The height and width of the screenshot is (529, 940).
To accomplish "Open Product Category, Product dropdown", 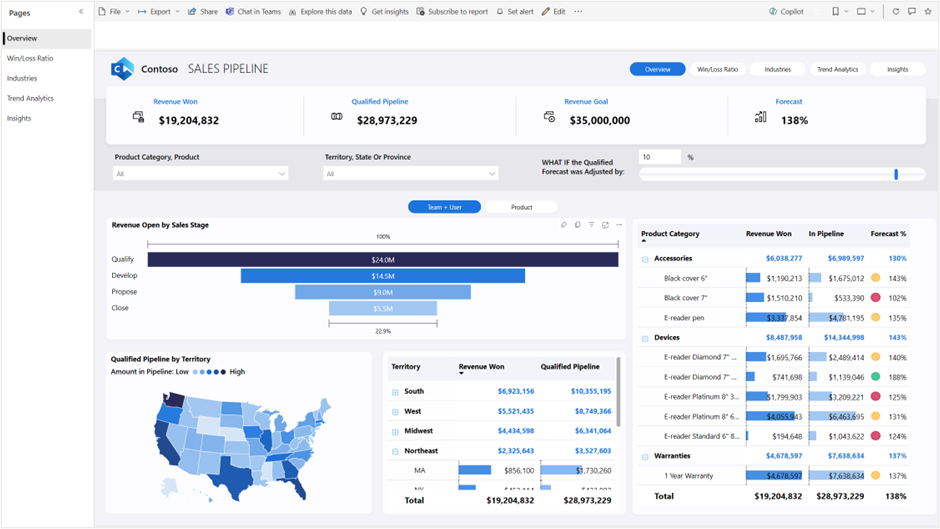I will point(200,173).
